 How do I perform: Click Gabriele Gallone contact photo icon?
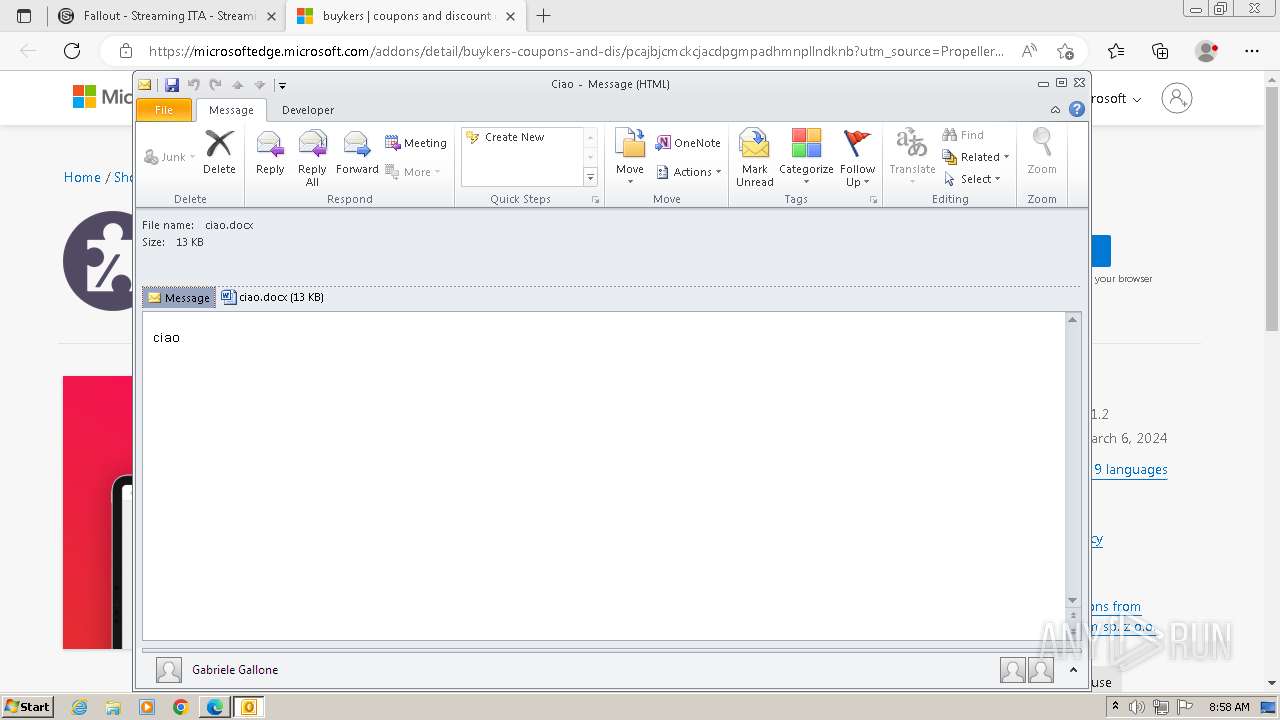coord(169,670)
